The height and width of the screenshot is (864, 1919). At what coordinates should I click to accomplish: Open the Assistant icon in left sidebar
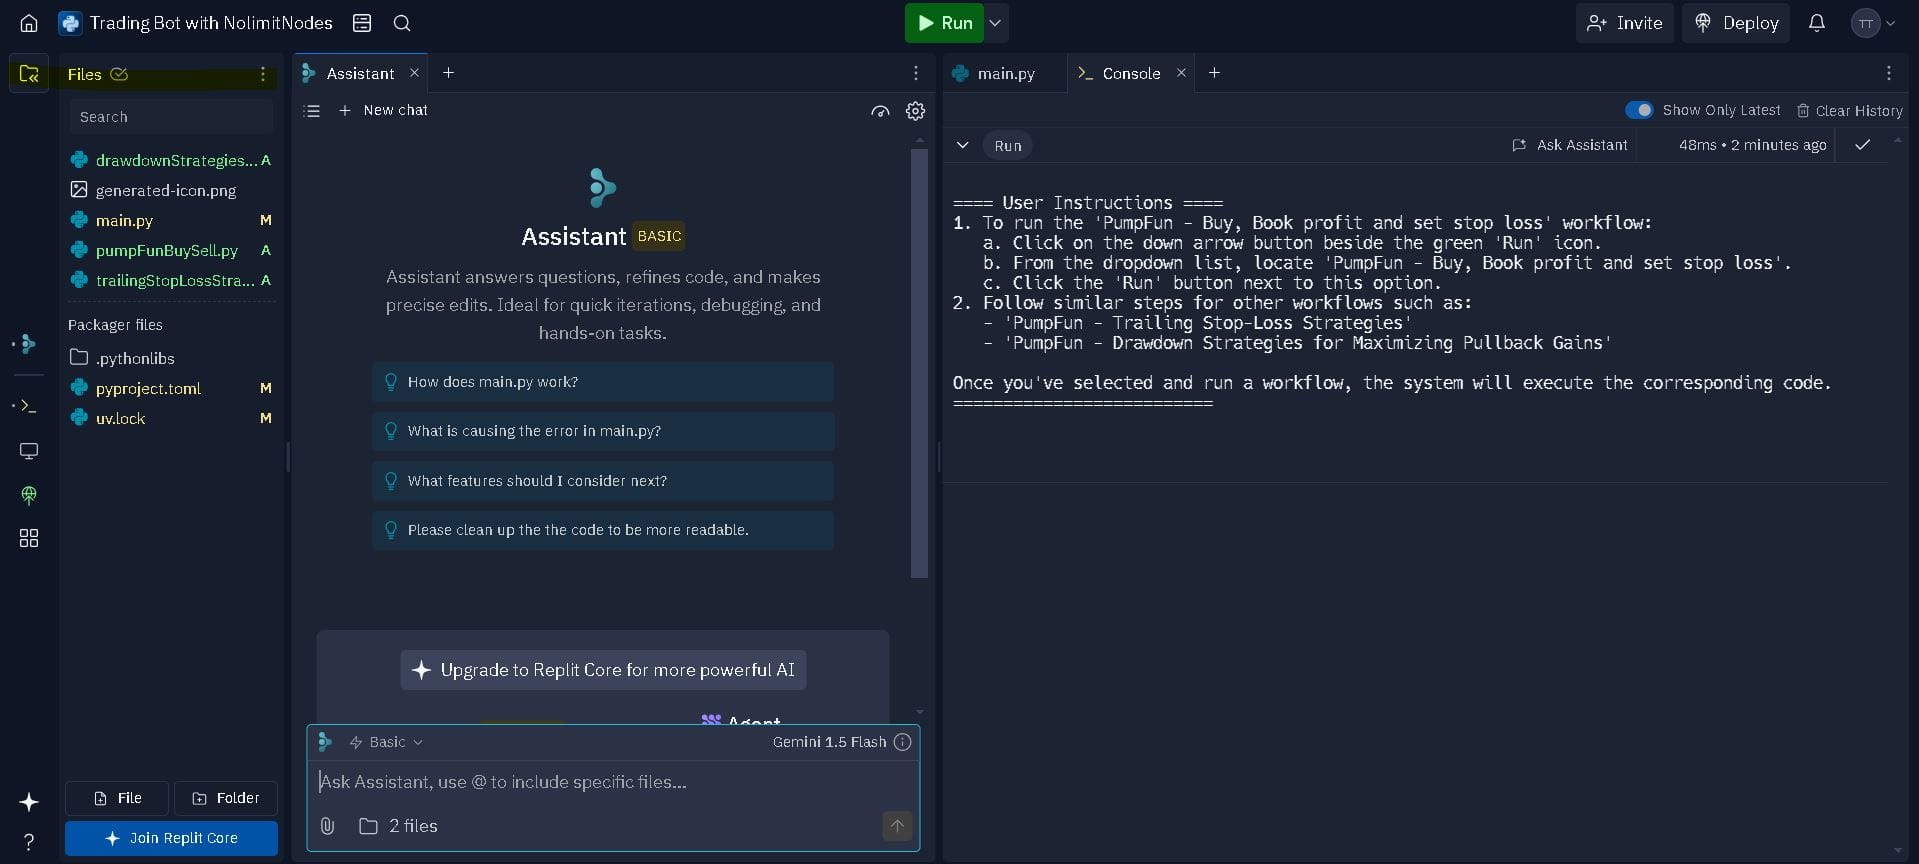pyautogui.click(x=29, y=344)
